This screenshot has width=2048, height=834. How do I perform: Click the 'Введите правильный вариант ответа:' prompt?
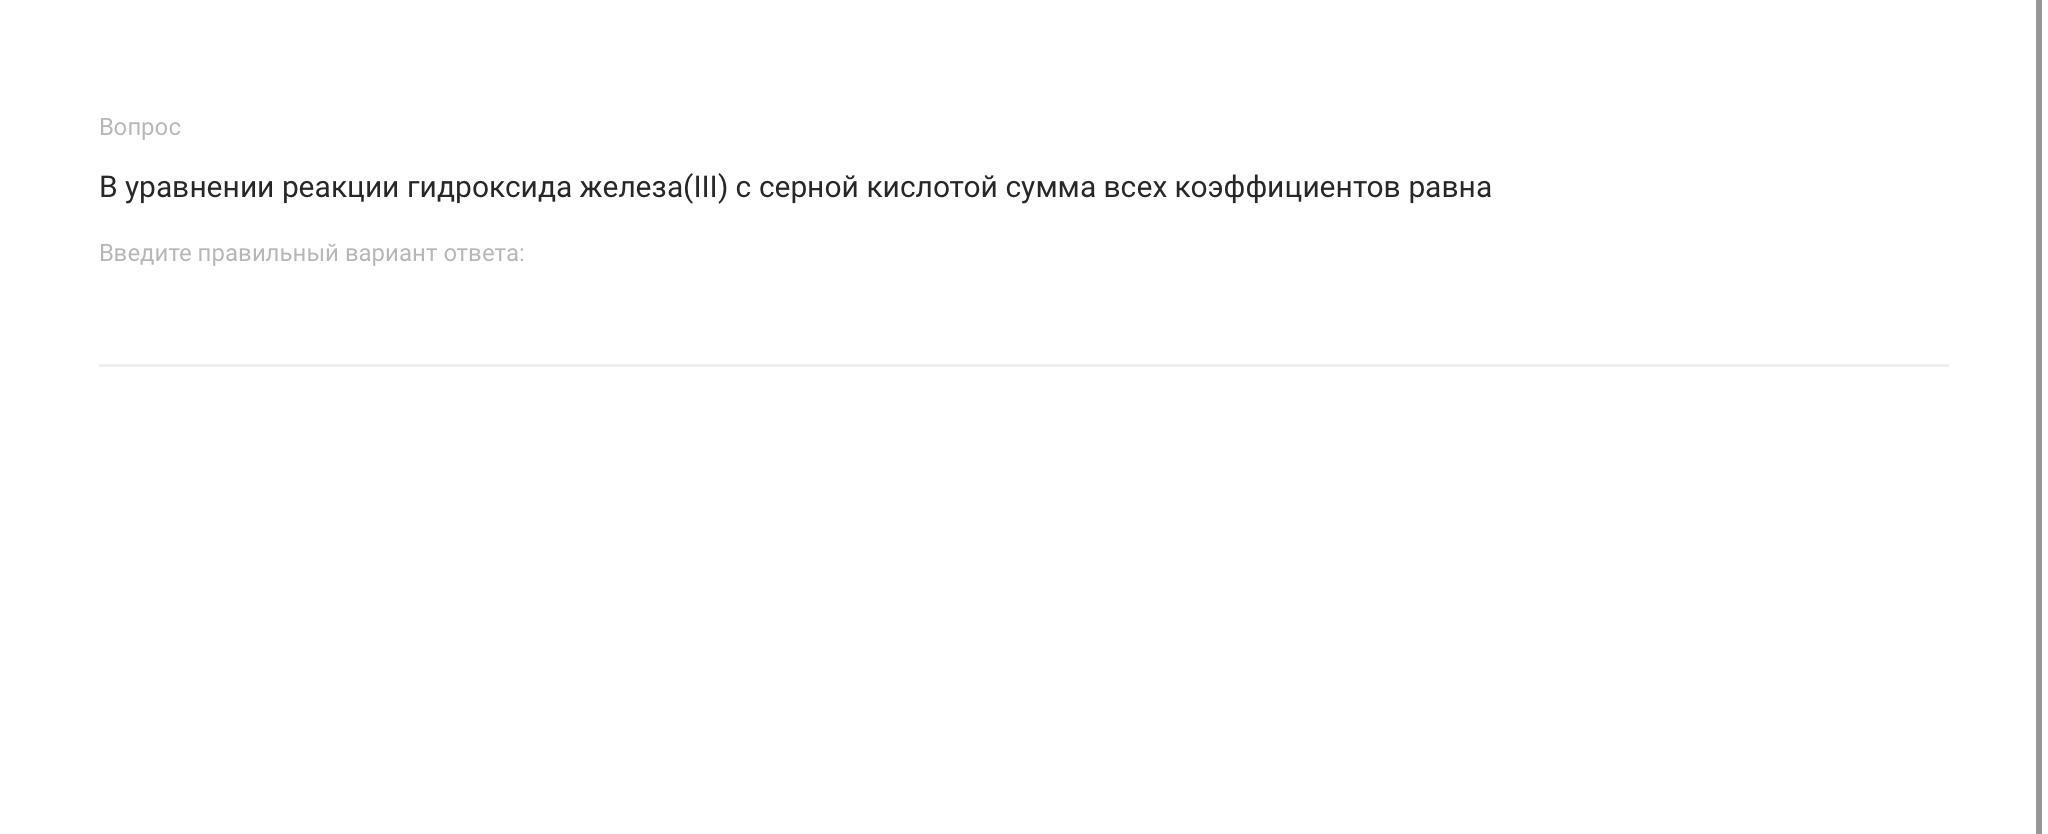tap(311, 253)
